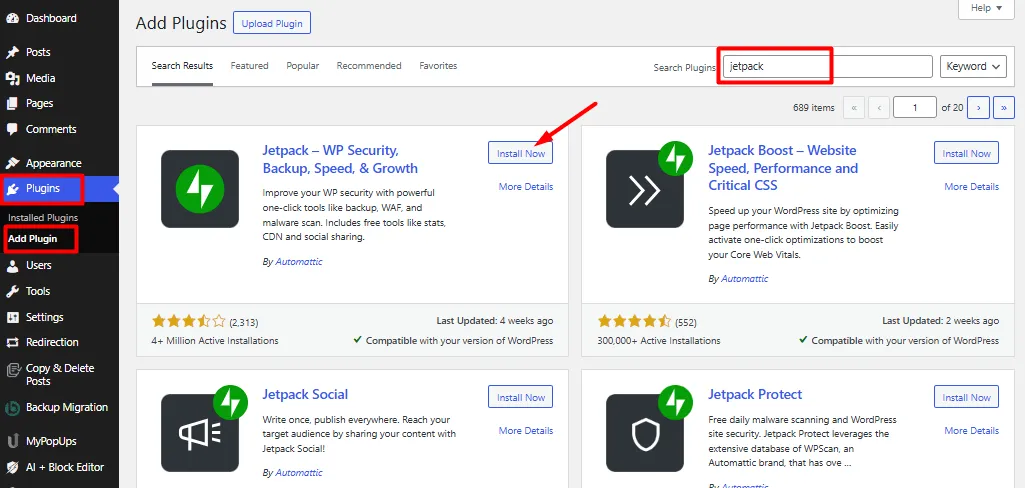Switch to the Featured tab
The width and height of the screenshot is (1025, 488).
click(250, 66)
